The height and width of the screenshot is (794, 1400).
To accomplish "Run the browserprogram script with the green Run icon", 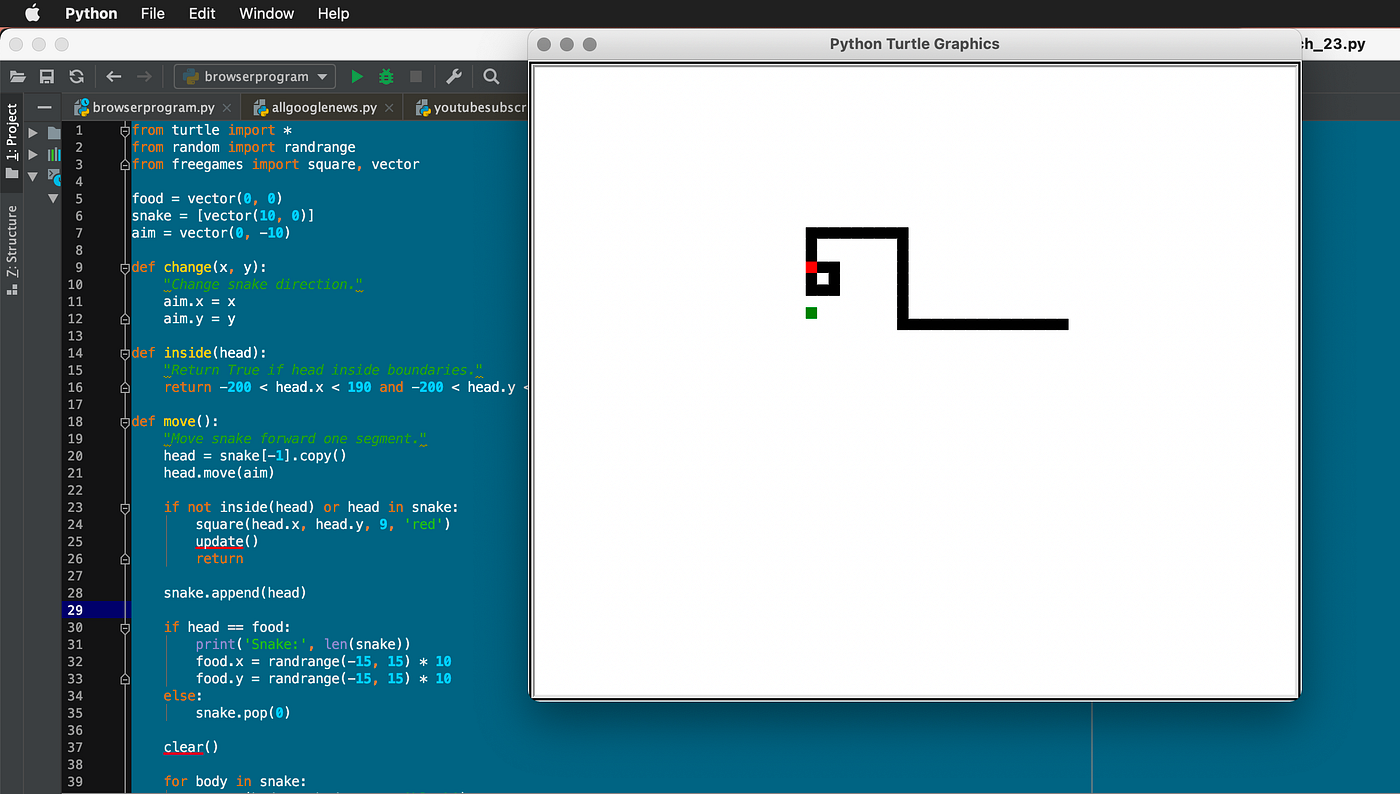I will [x=357, y=76].
